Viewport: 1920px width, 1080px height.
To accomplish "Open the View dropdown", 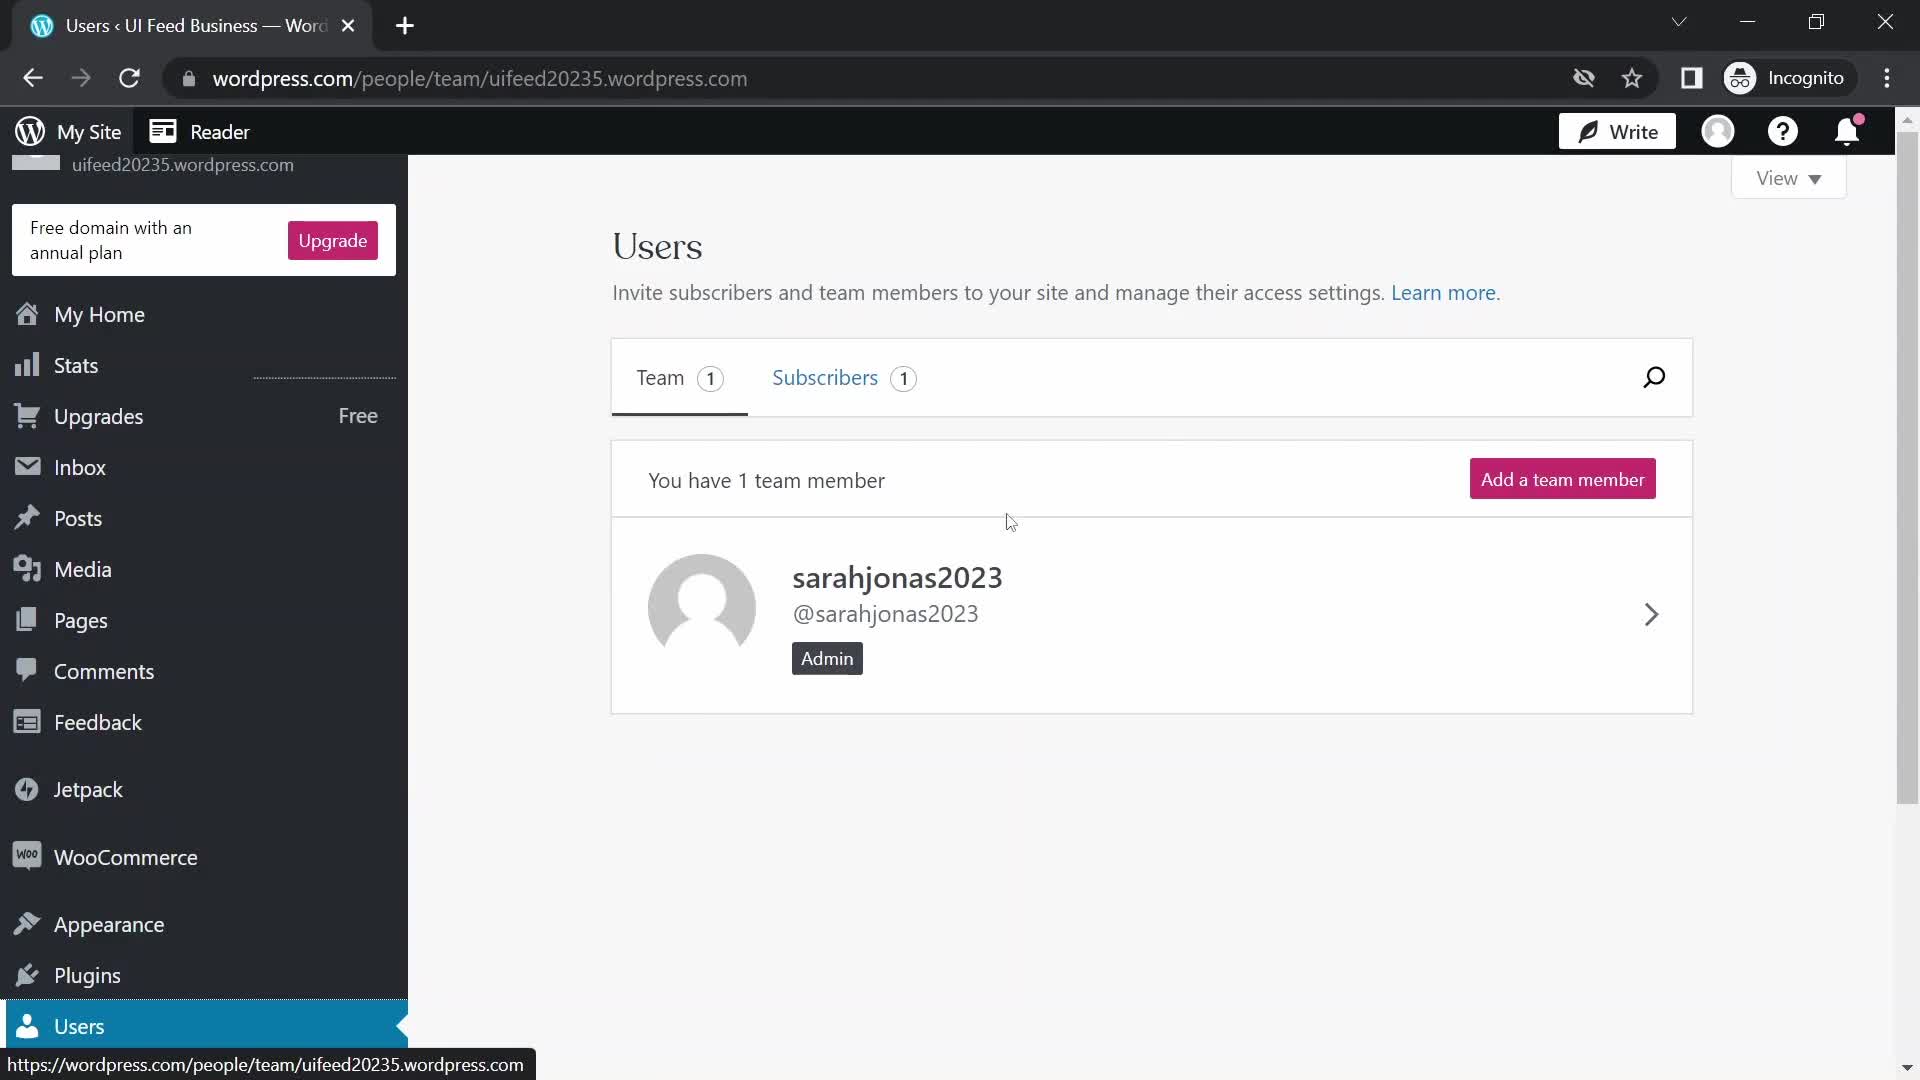I will coord(1788,177).
